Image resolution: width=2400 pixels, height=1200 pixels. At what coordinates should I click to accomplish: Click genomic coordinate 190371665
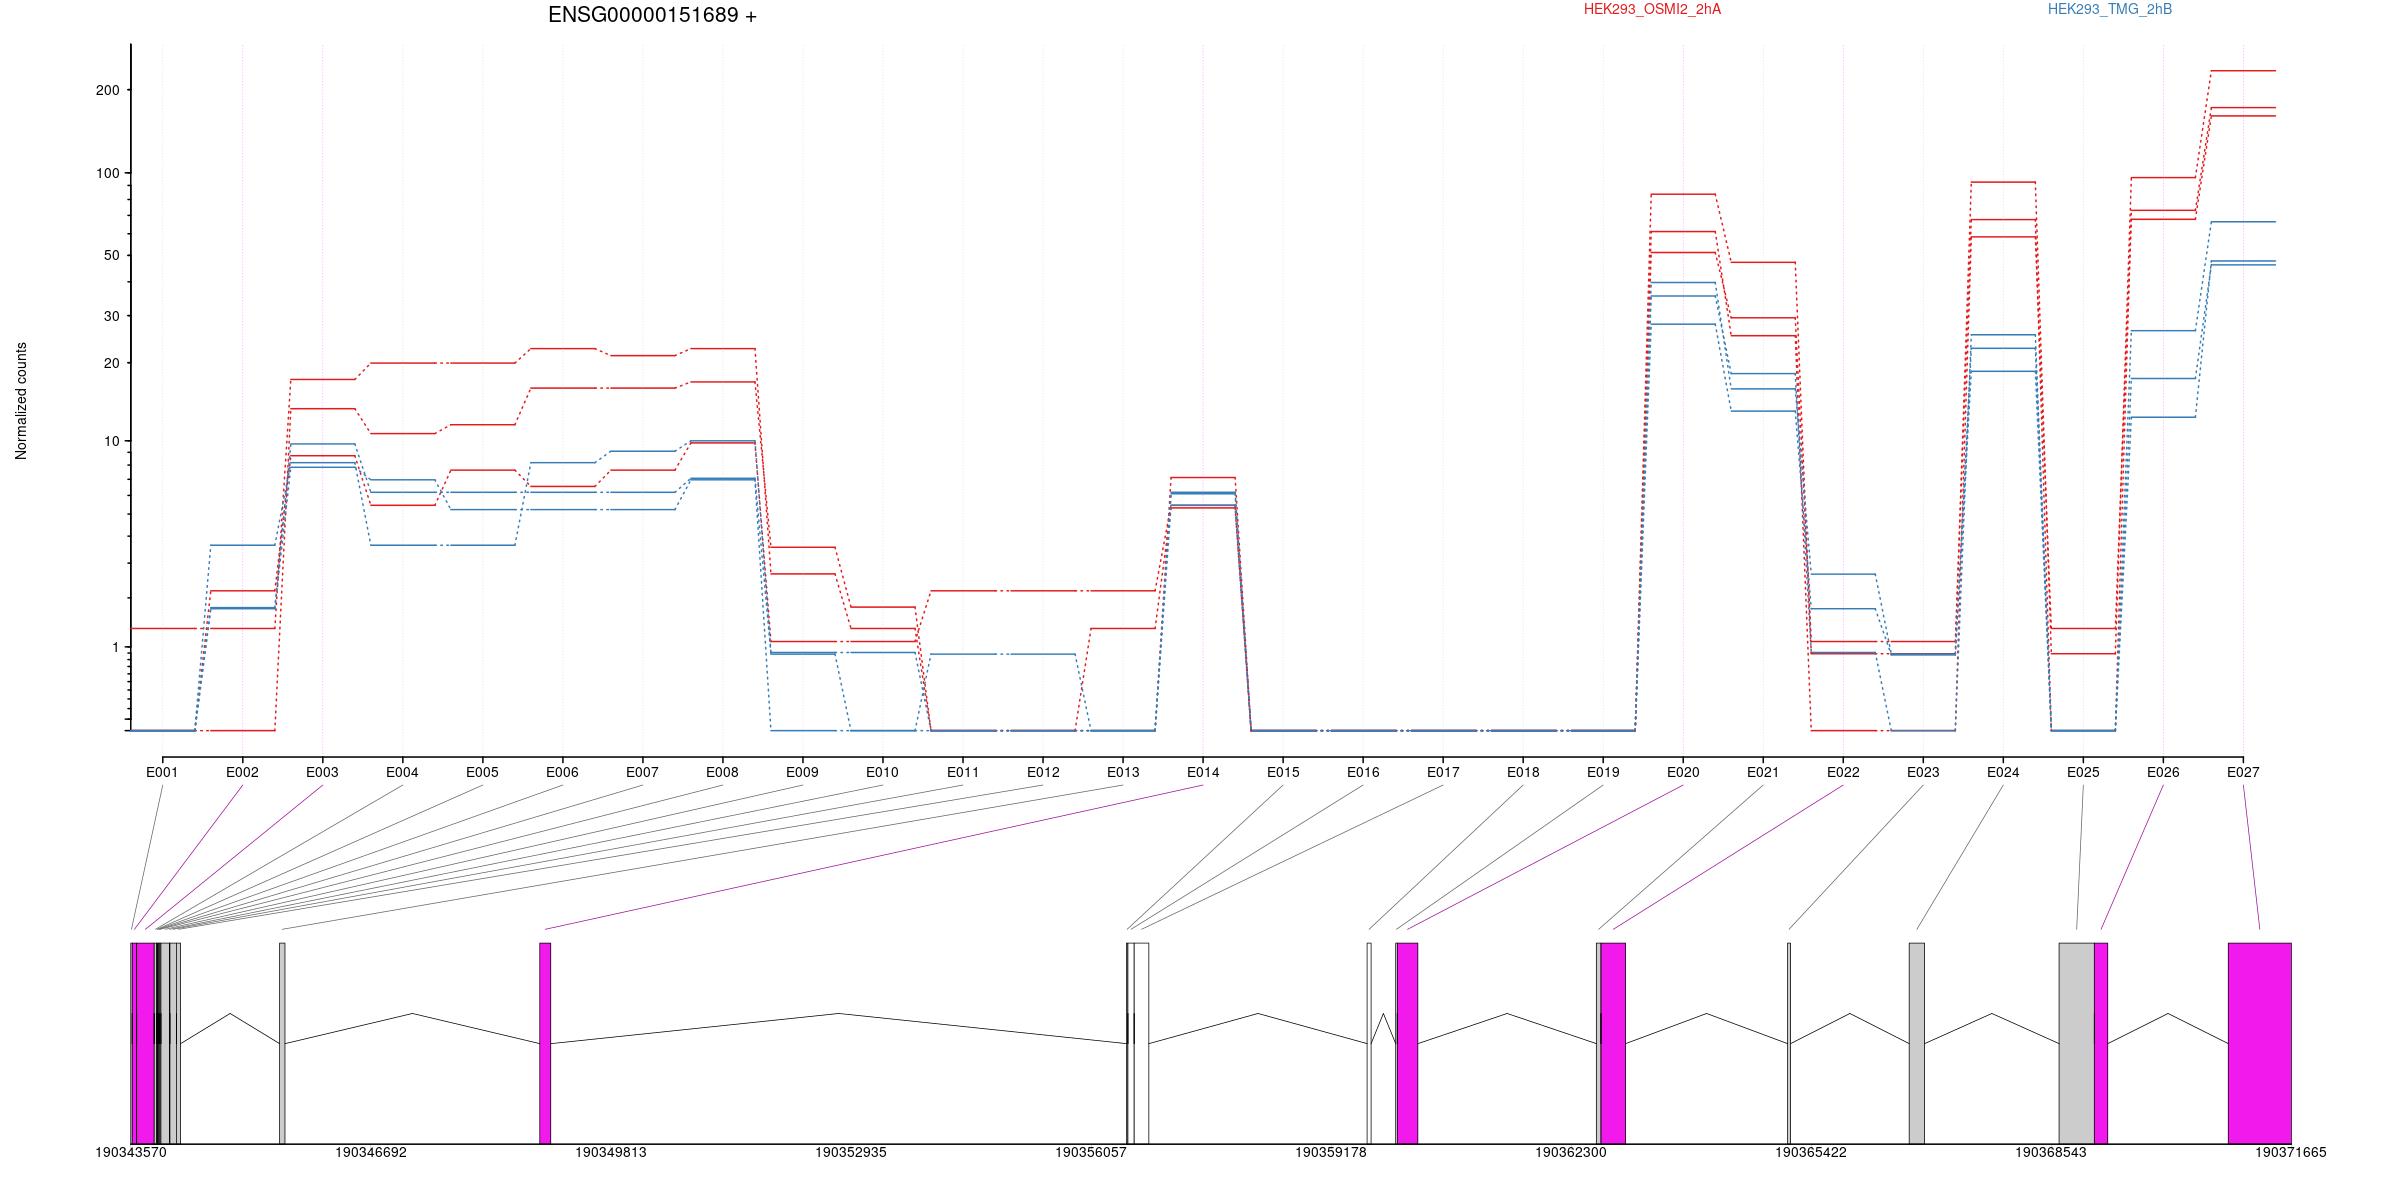click(x=2291, y=1152)
